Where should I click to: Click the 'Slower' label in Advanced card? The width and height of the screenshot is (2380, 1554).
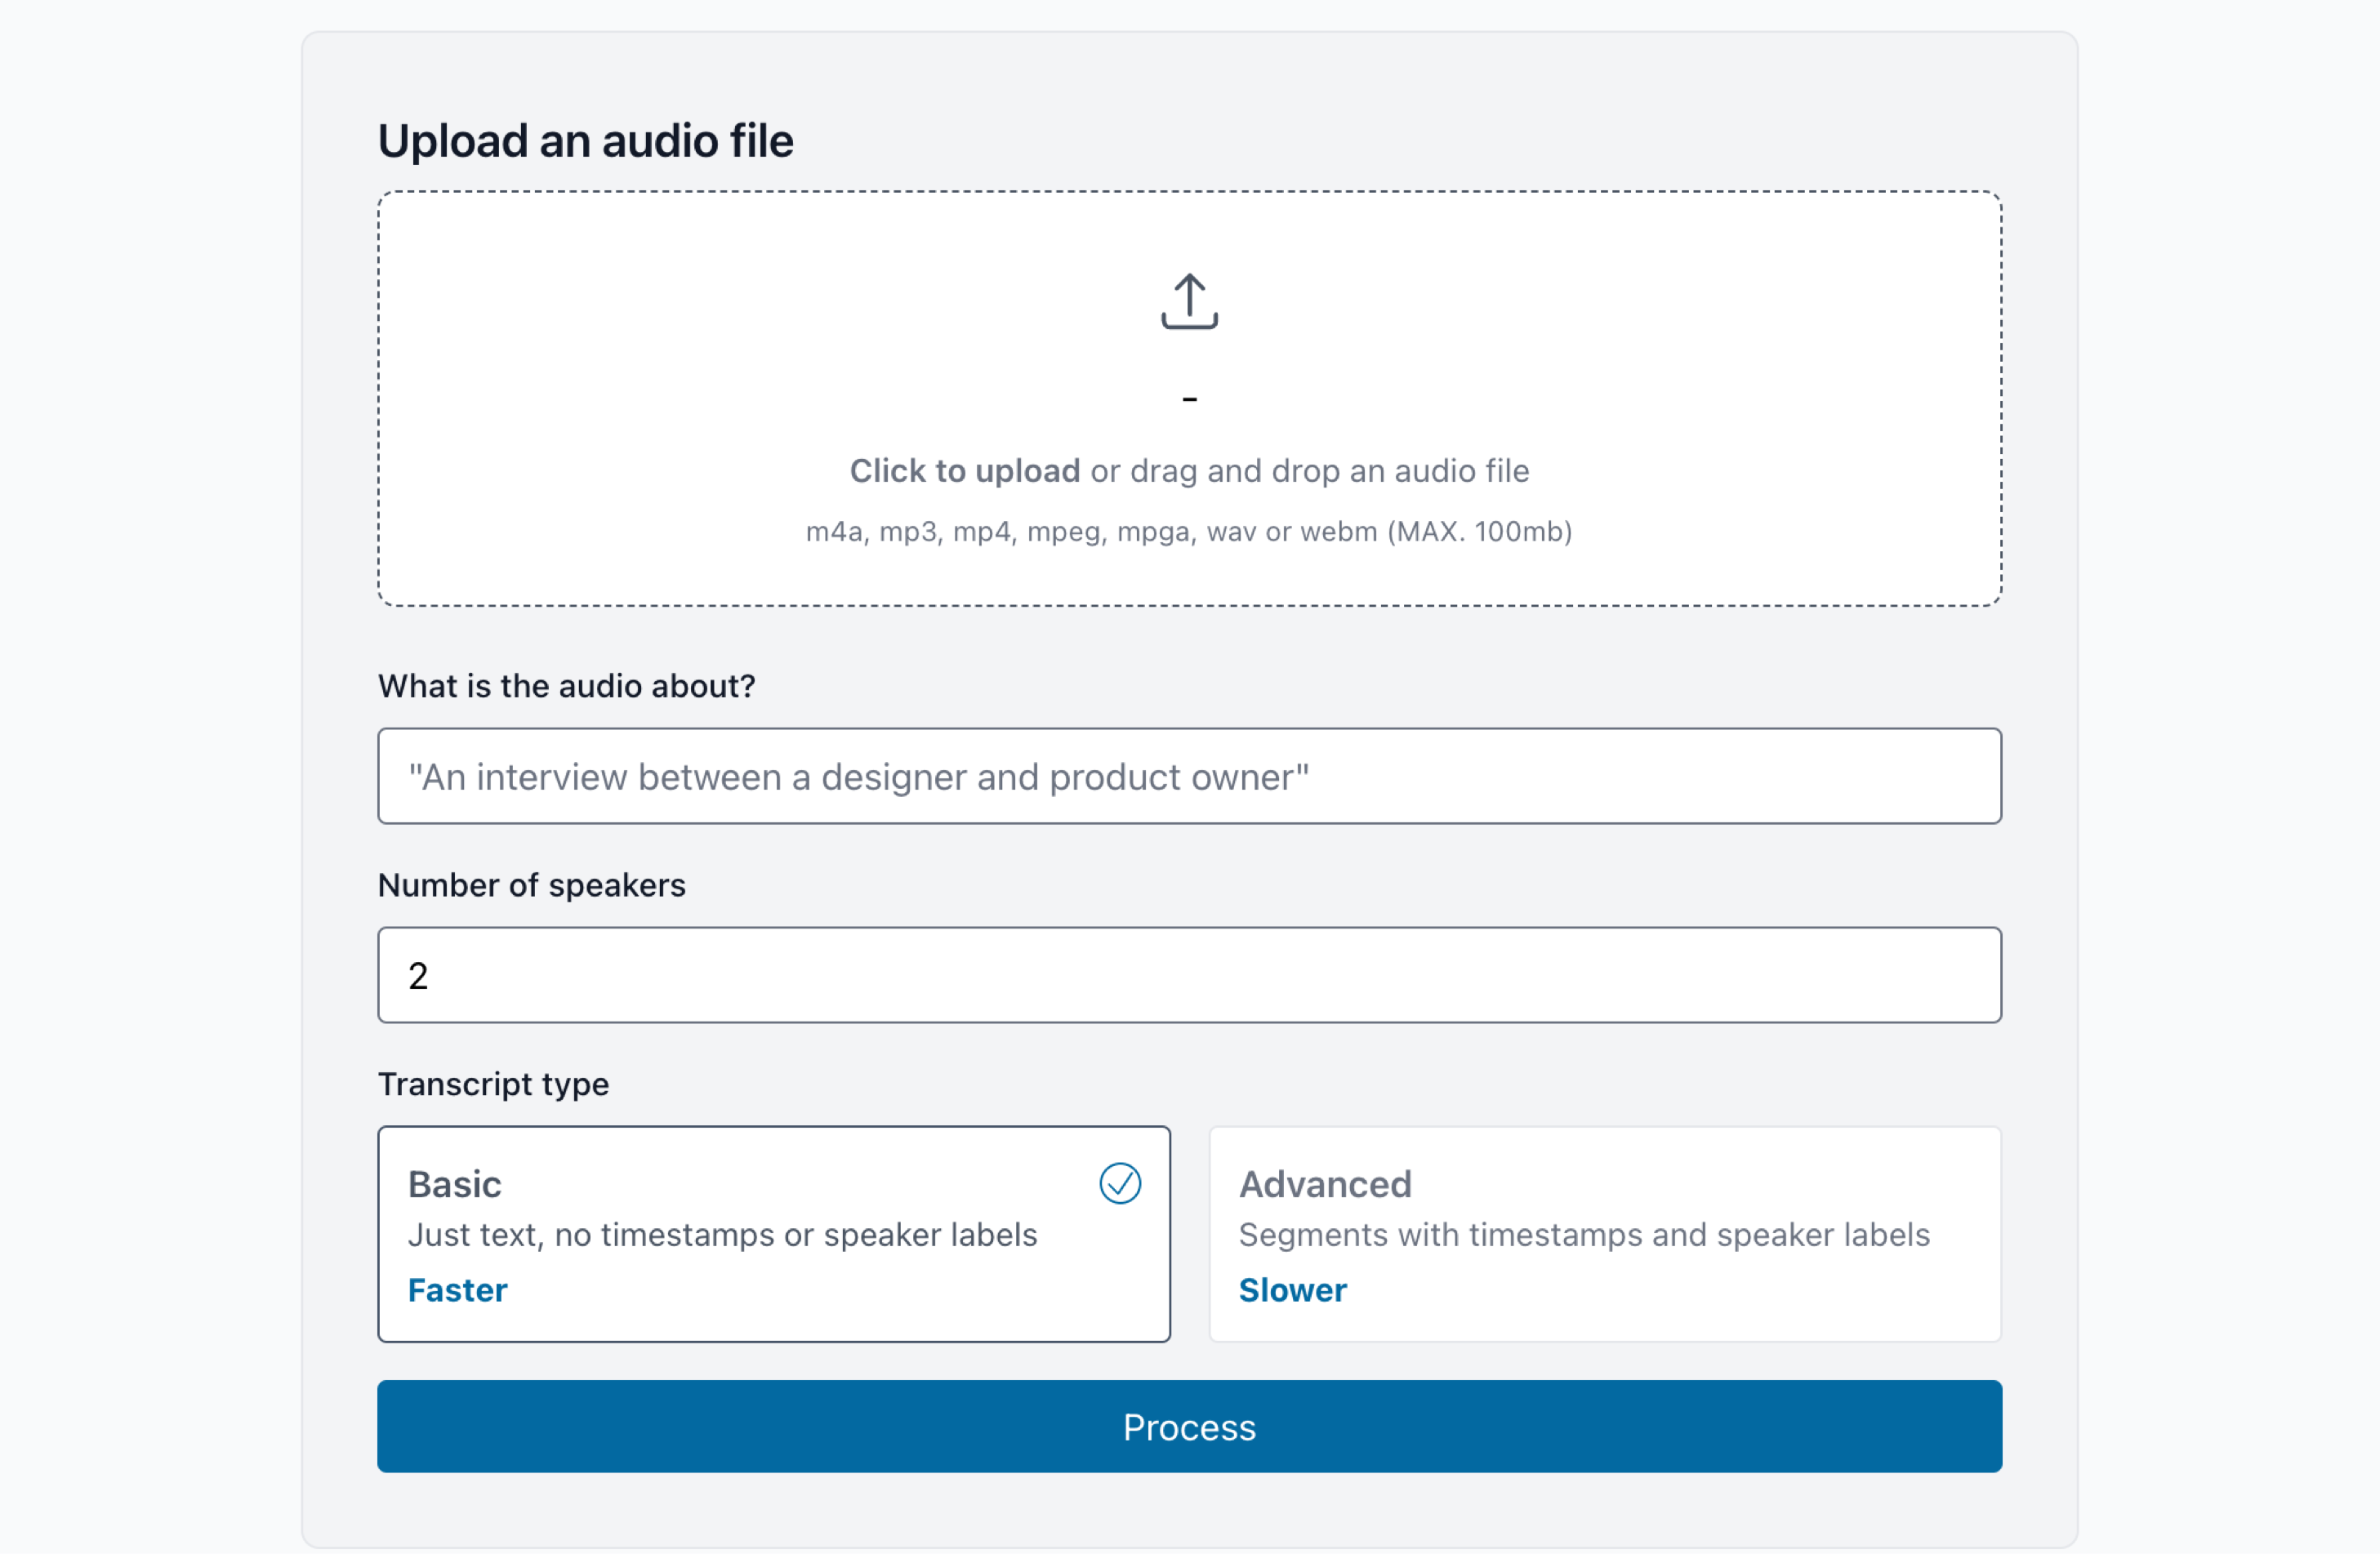pos(1292,1290)
